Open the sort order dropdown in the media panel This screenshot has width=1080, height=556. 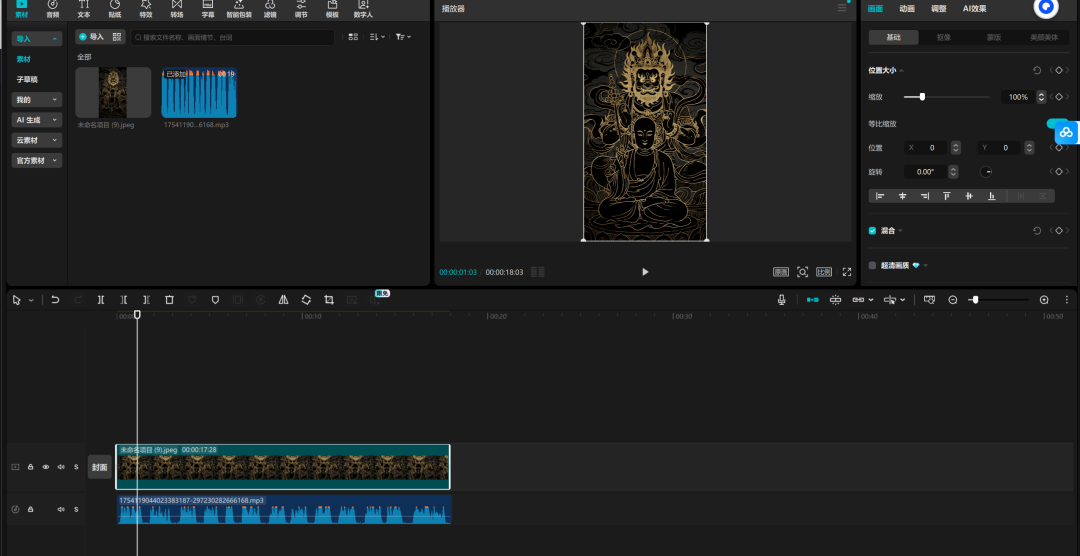[x=377, y=37]
